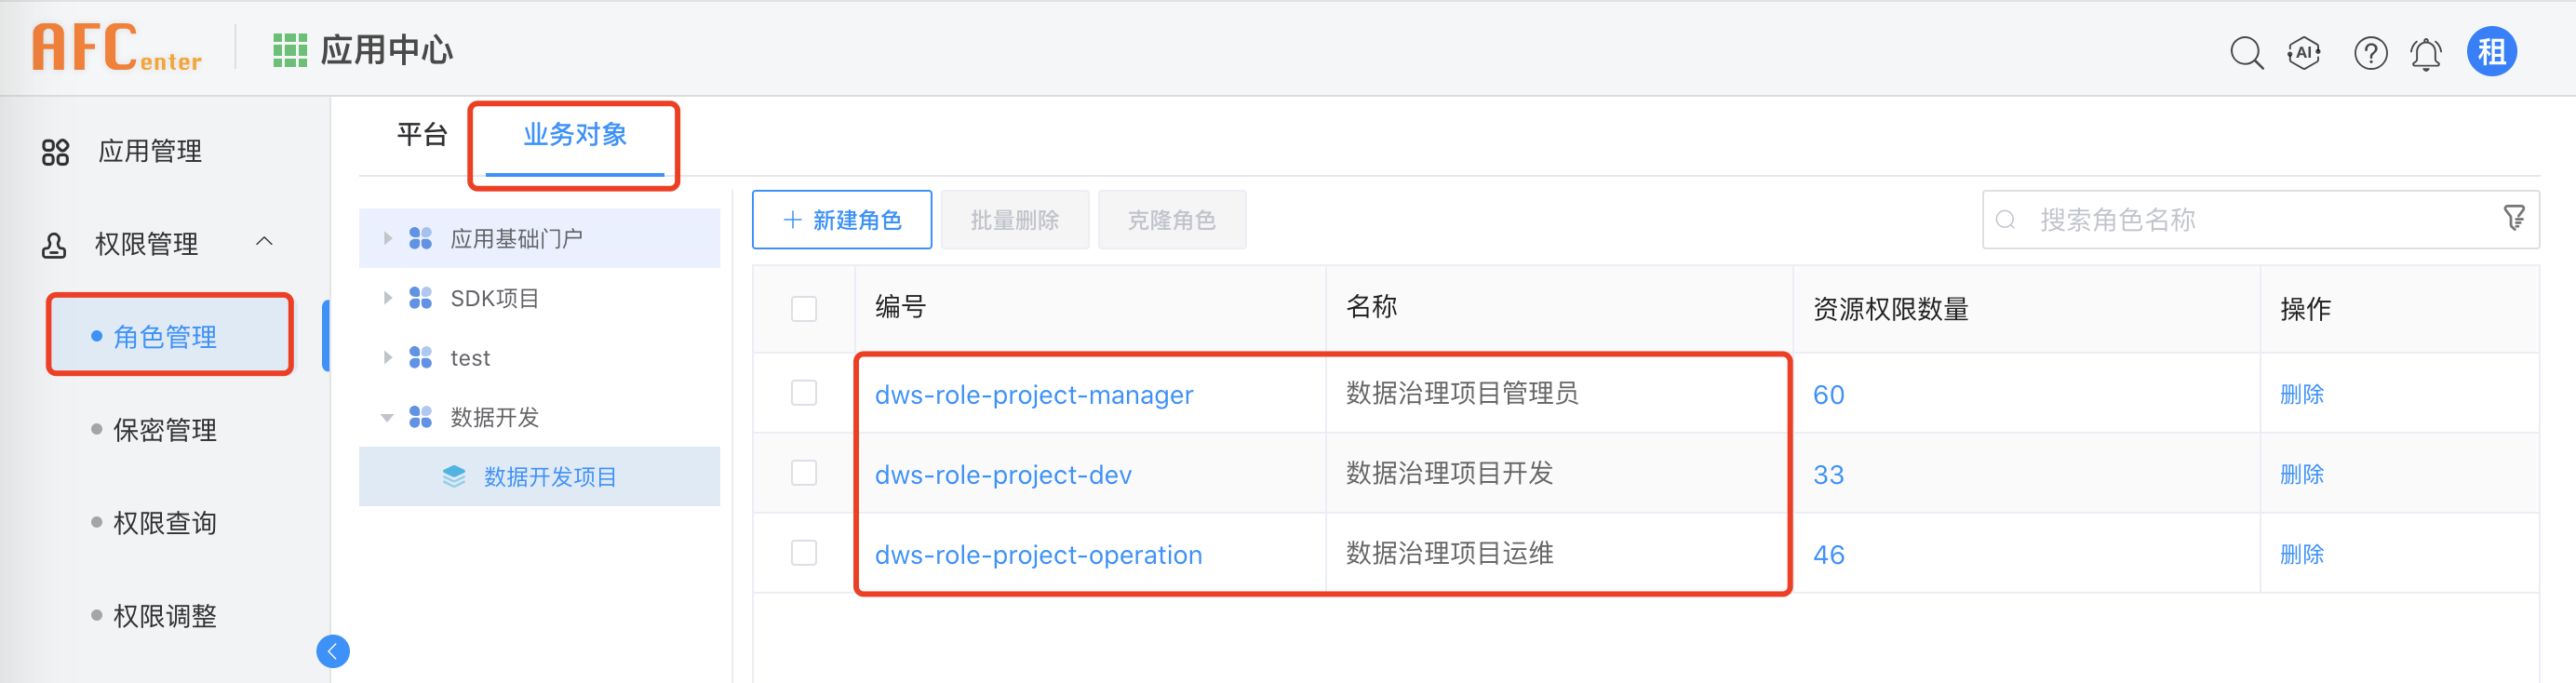Check the dws-role-project-manager row checkbox

pos(804,393)
